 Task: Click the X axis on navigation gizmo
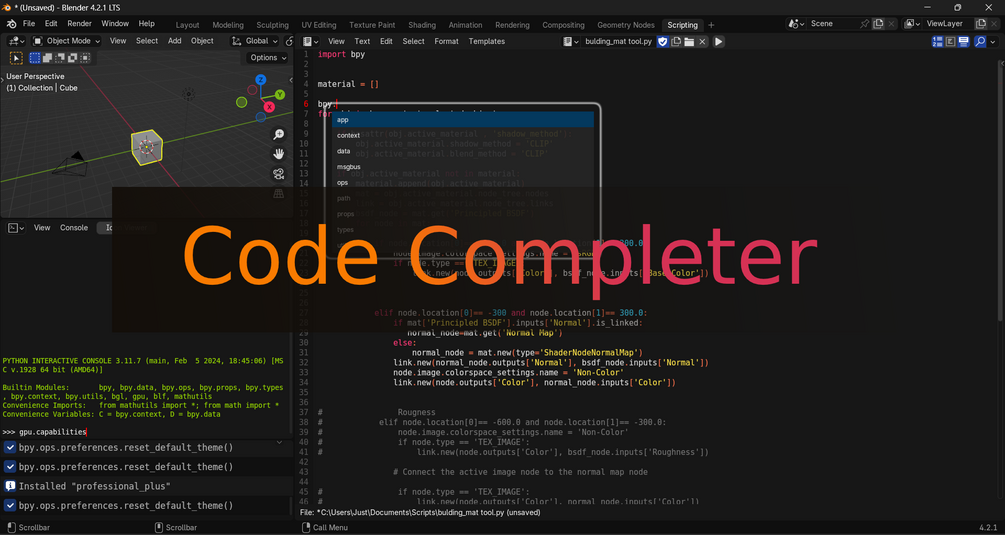tap(269, 107)
